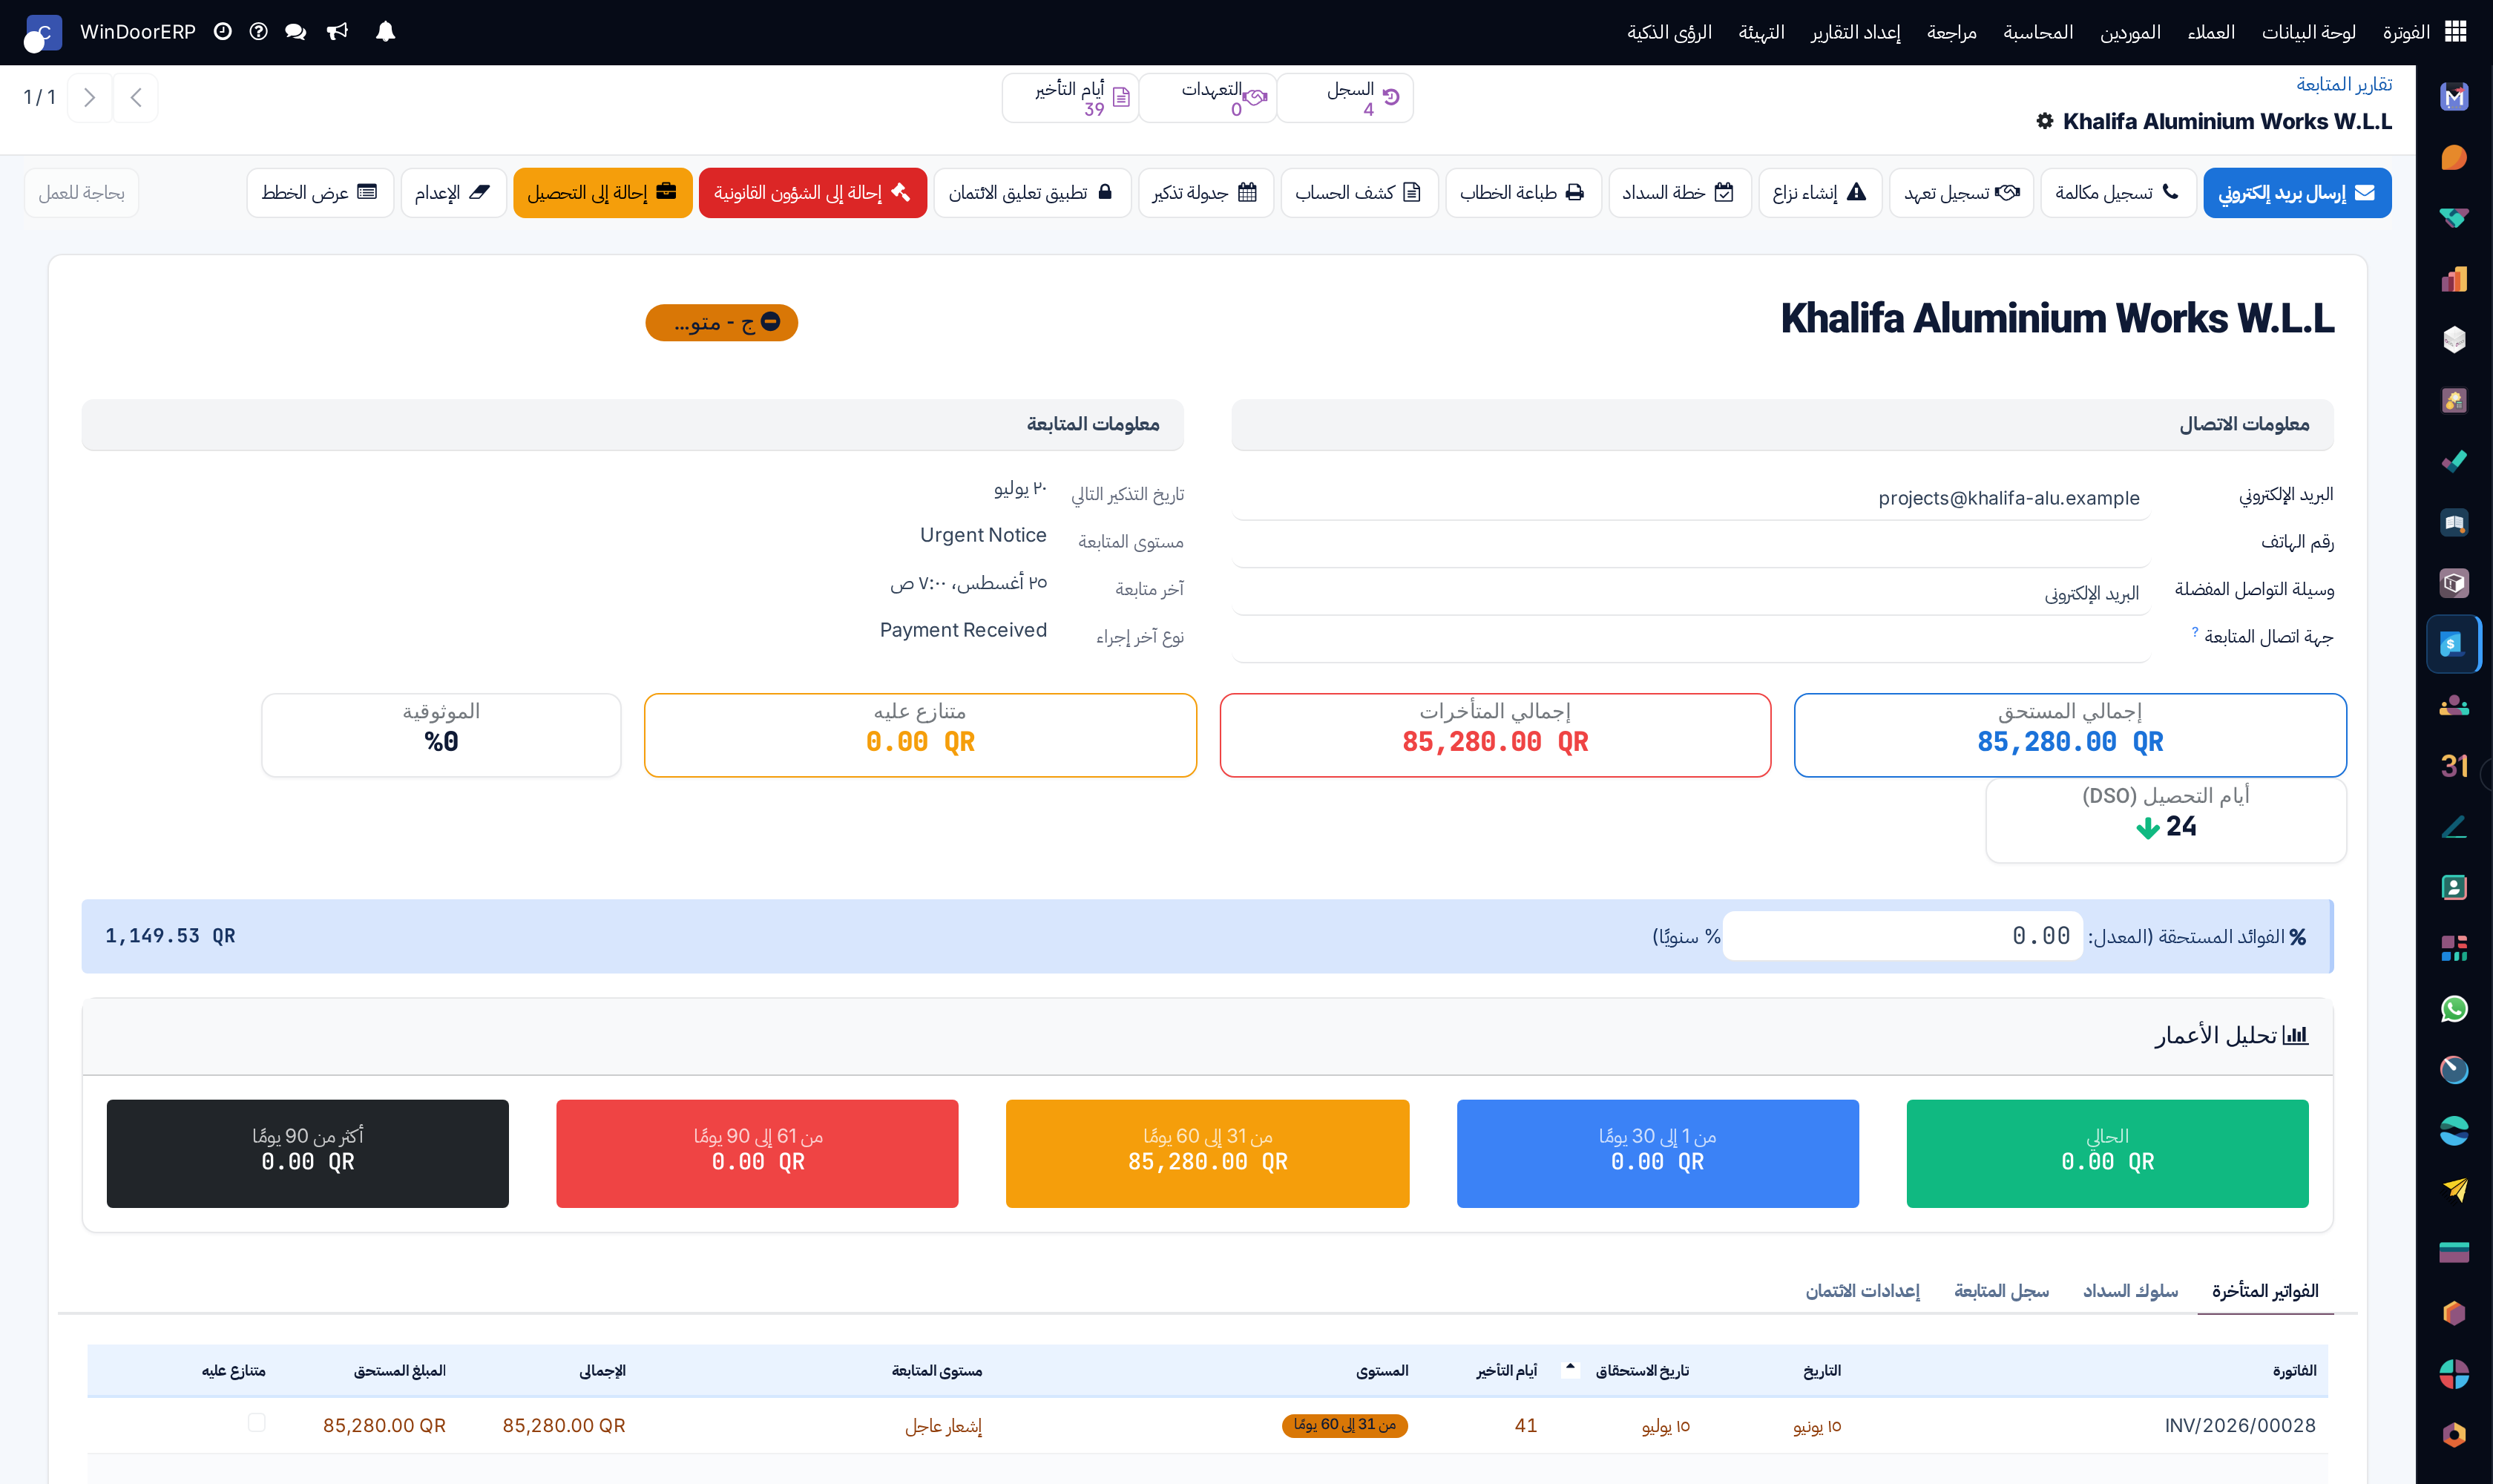Viewport: 2493px width, 1484px height.
Task: Open the أيام التأخير stat button
Action: [1070, 97]
